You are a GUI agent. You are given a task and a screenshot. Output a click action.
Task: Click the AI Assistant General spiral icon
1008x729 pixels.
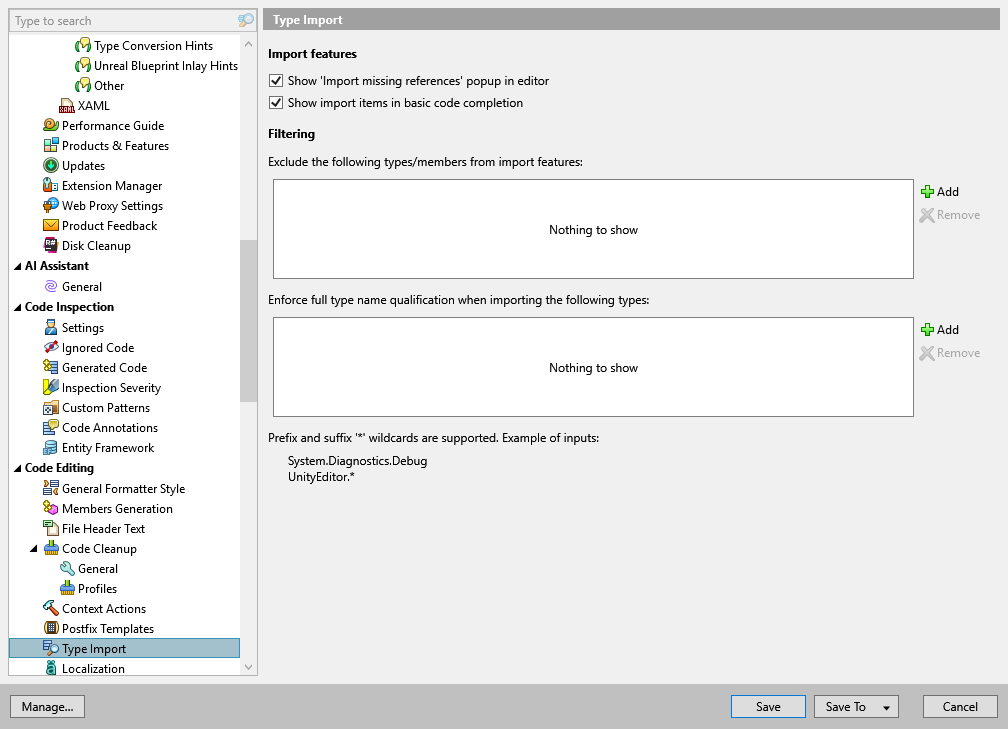pos(51,286)
